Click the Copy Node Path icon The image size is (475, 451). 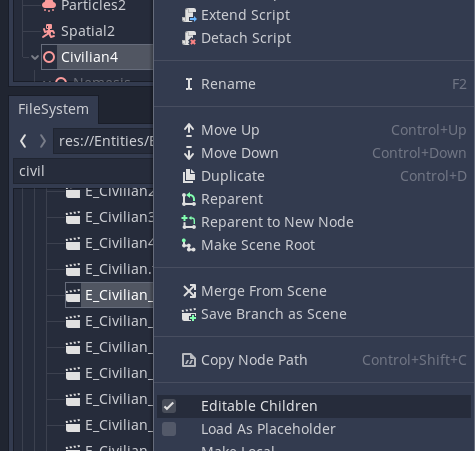click(x=189, y=360)
